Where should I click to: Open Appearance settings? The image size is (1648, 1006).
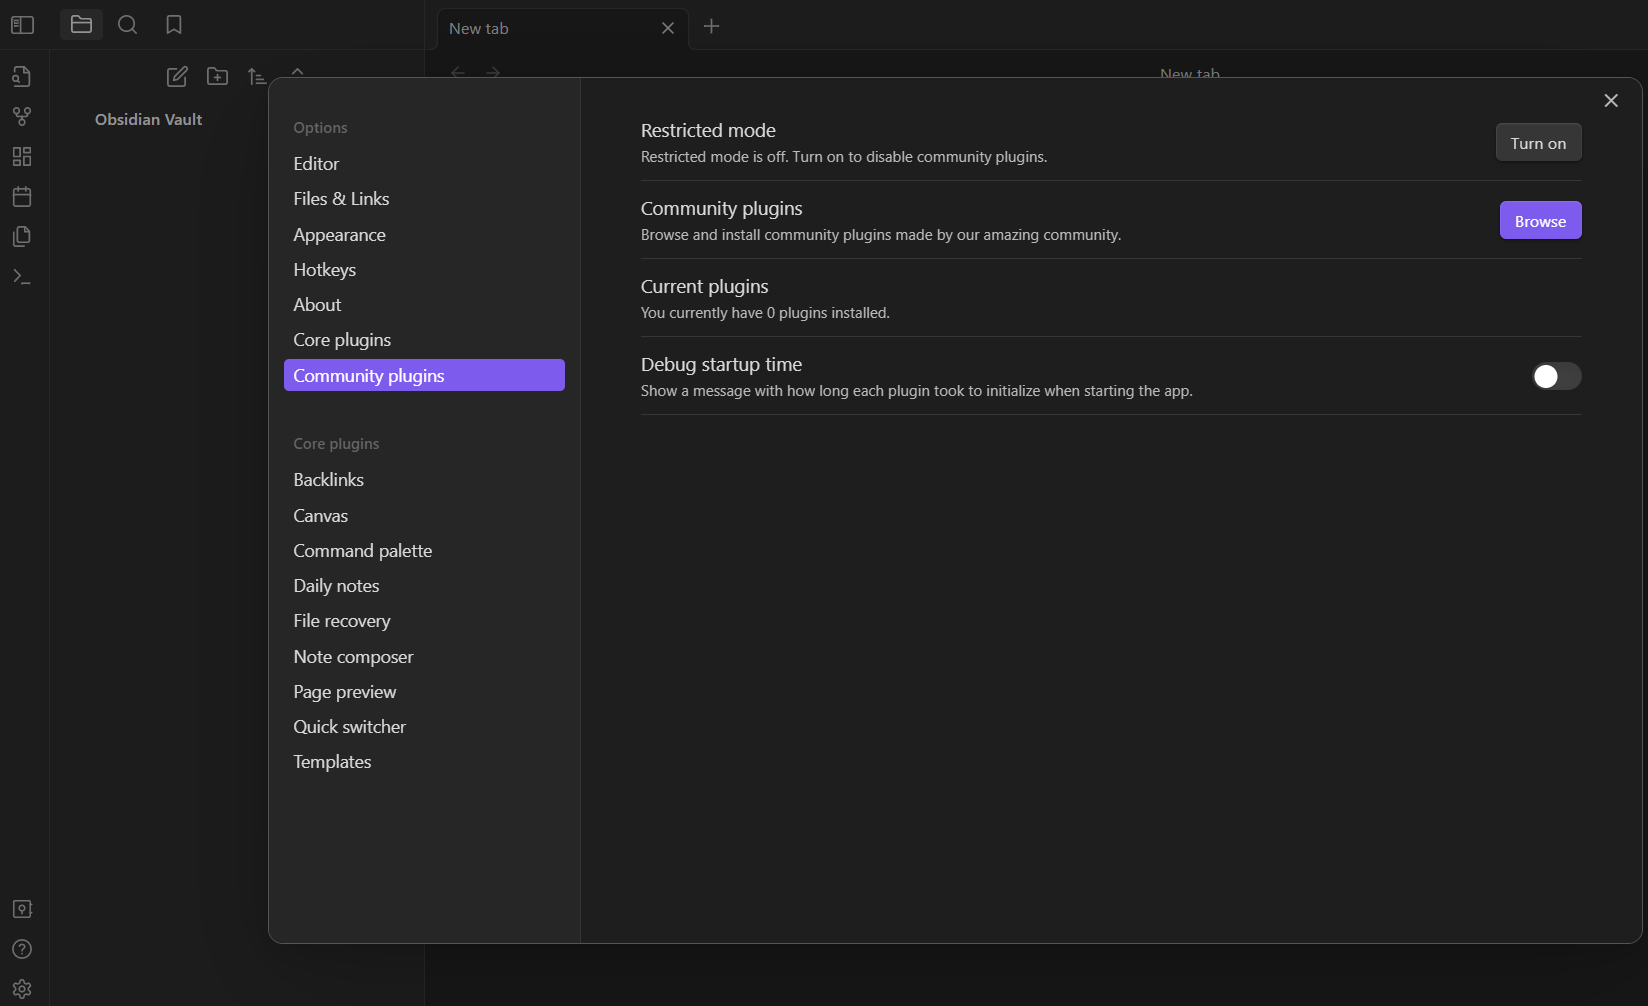[x=424, y=235]
